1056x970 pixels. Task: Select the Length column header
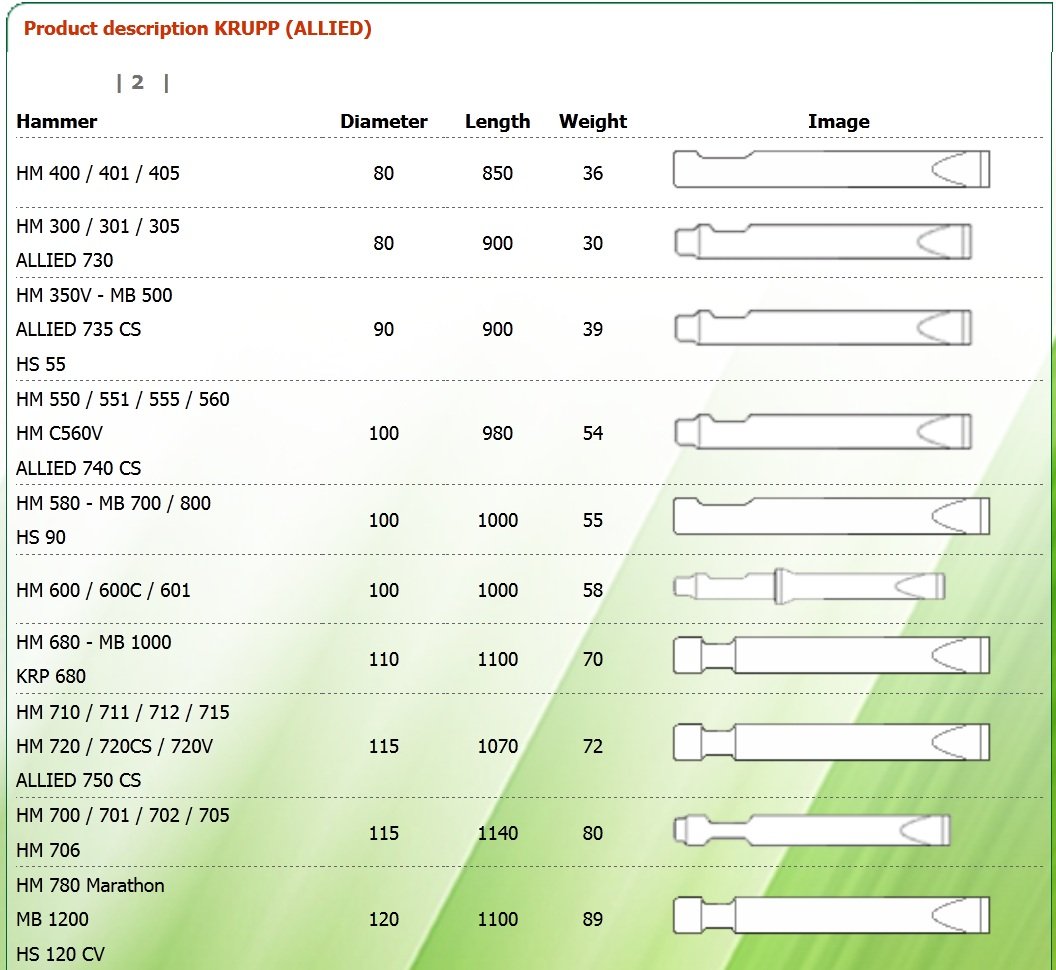(498, 121)
